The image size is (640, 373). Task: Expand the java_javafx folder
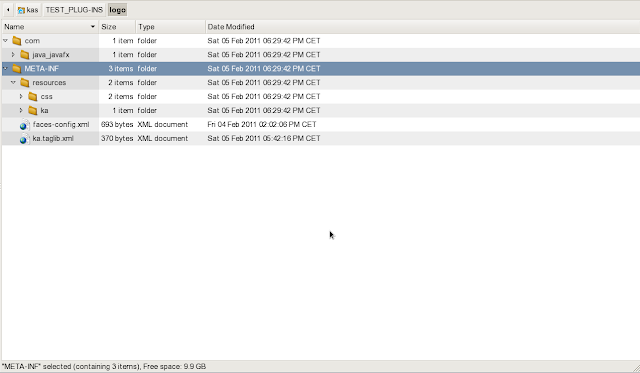coord(13,54)
